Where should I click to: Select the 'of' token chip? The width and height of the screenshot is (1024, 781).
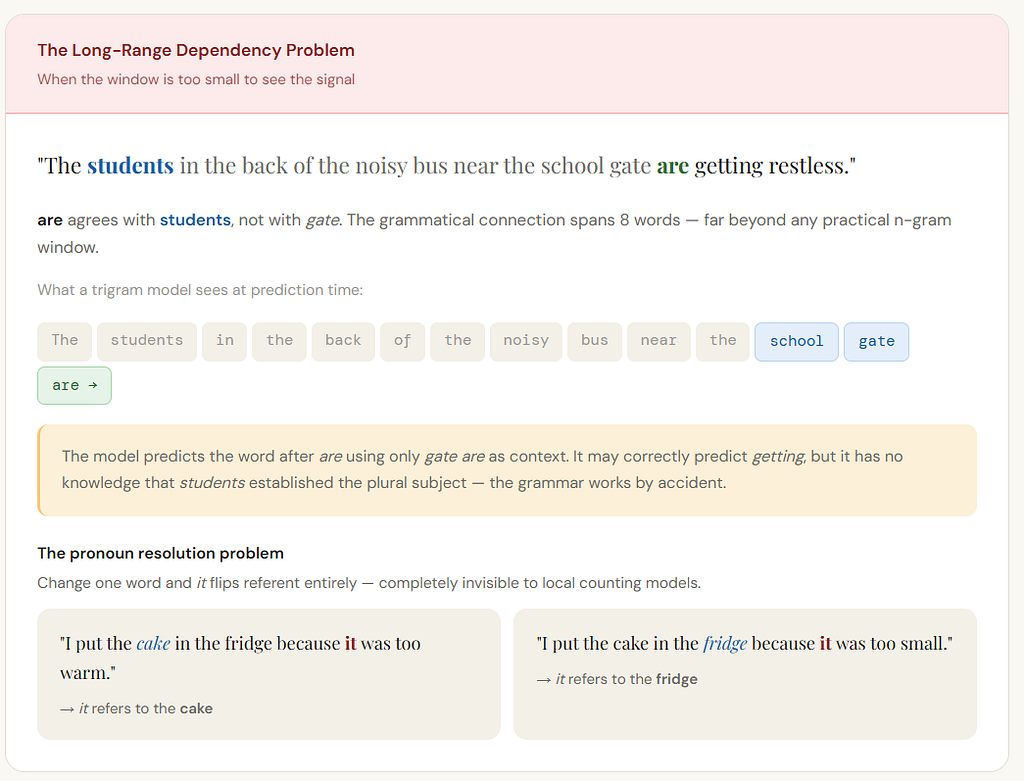pyautogui.click(x=402, y=341)
